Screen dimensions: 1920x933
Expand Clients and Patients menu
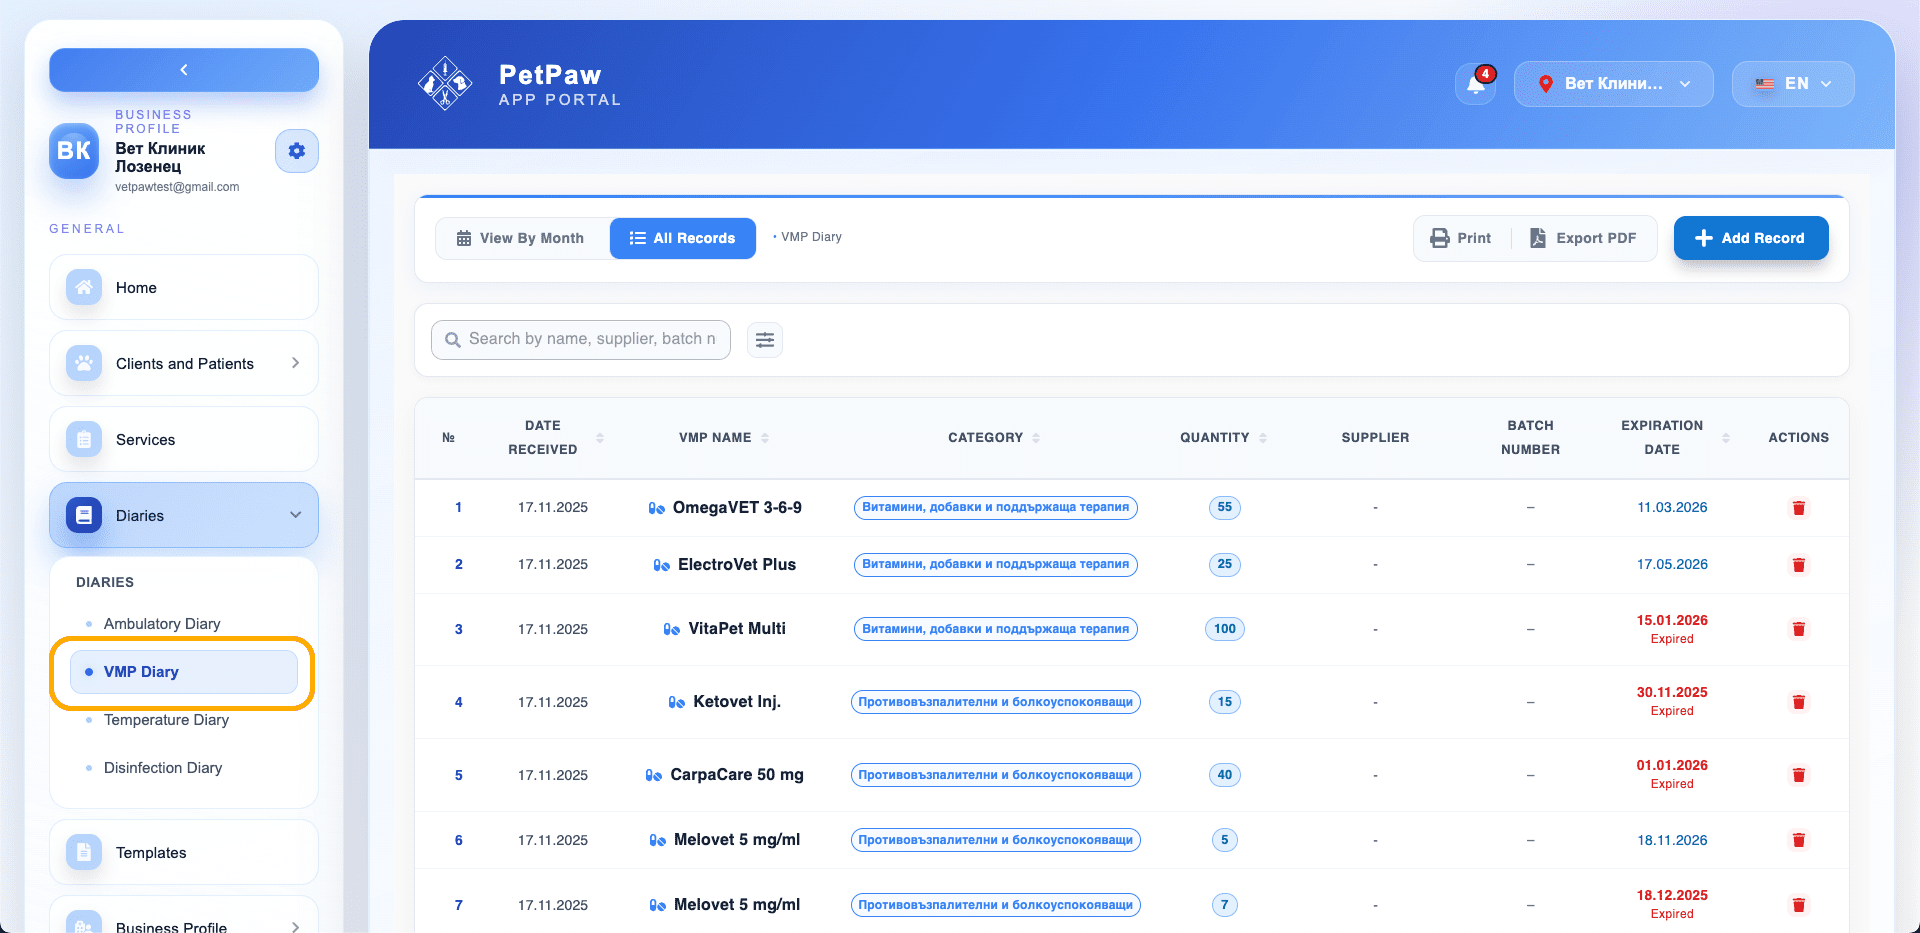[x=184, y=364]
